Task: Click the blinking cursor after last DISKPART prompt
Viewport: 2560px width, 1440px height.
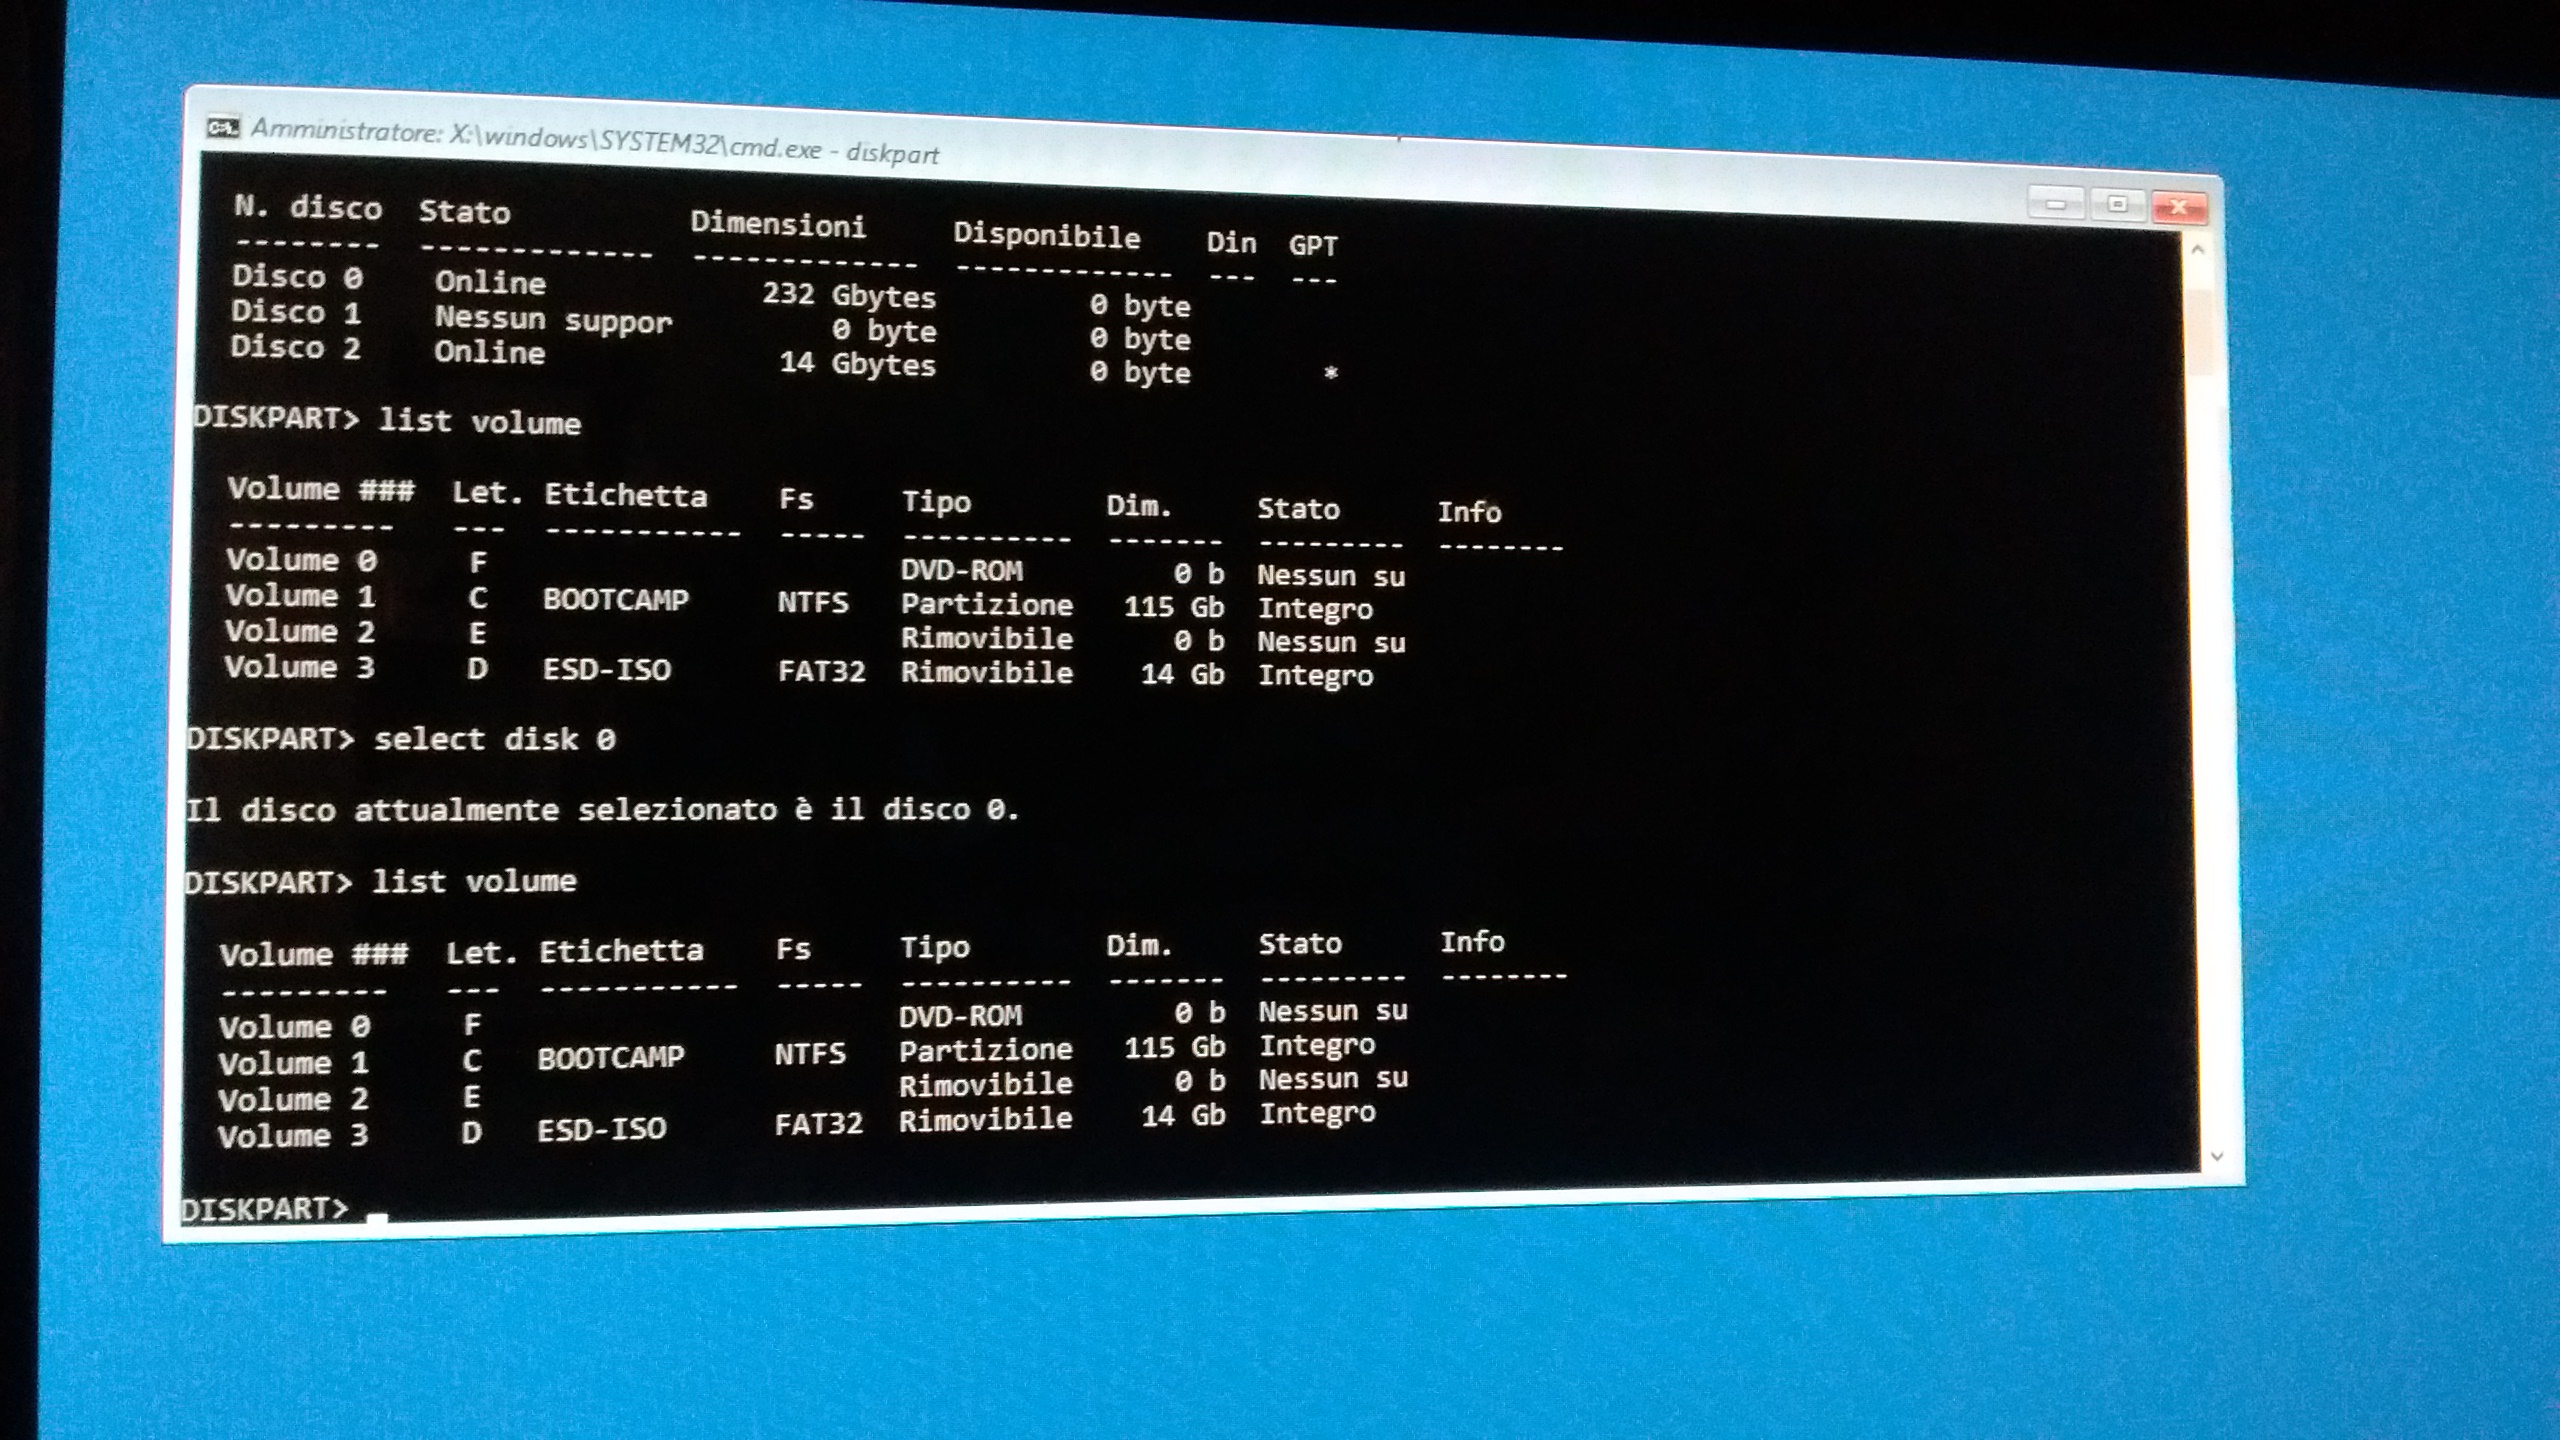Action: coord(377,1216)
